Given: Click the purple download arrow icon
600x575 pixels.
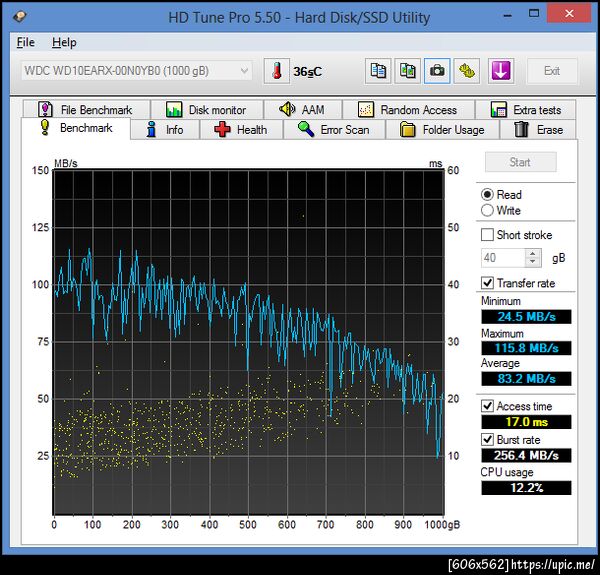Looking at the screenshot, I should (501, 71).
